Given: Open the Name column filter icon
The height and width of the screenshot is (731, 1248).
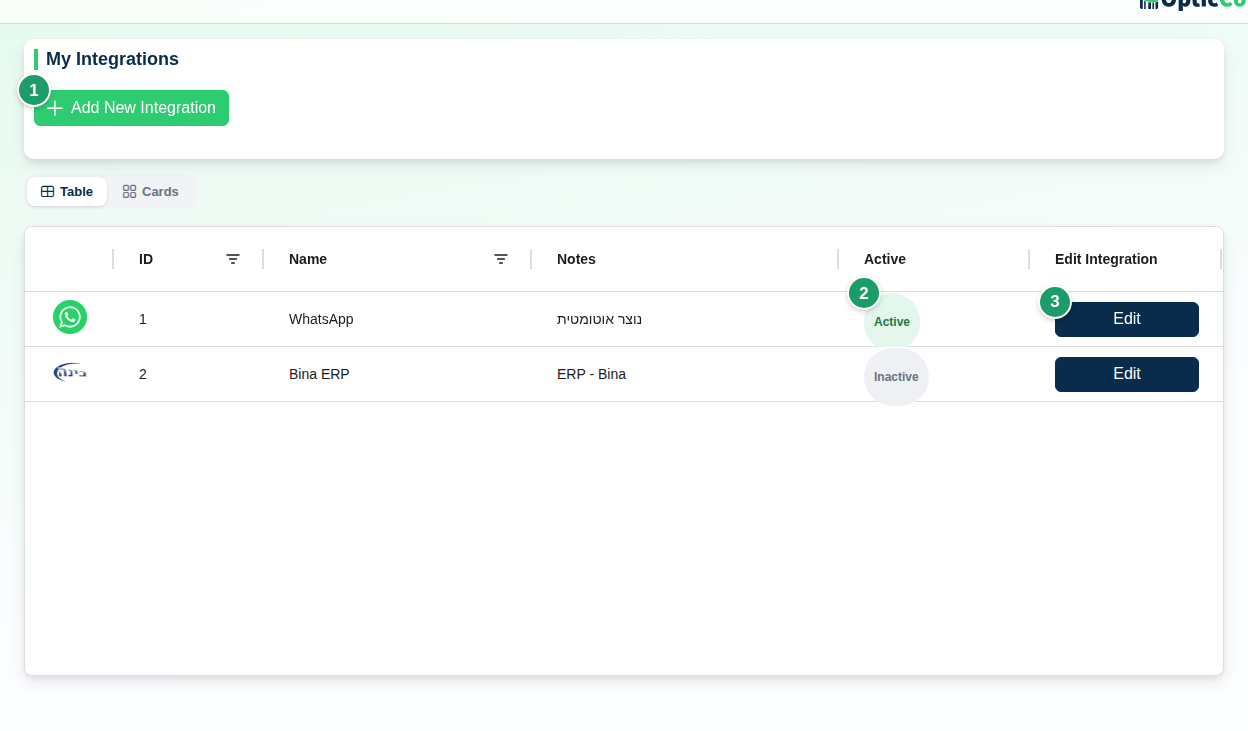Looking at the screenshot, I should click(x=501, y=259).
